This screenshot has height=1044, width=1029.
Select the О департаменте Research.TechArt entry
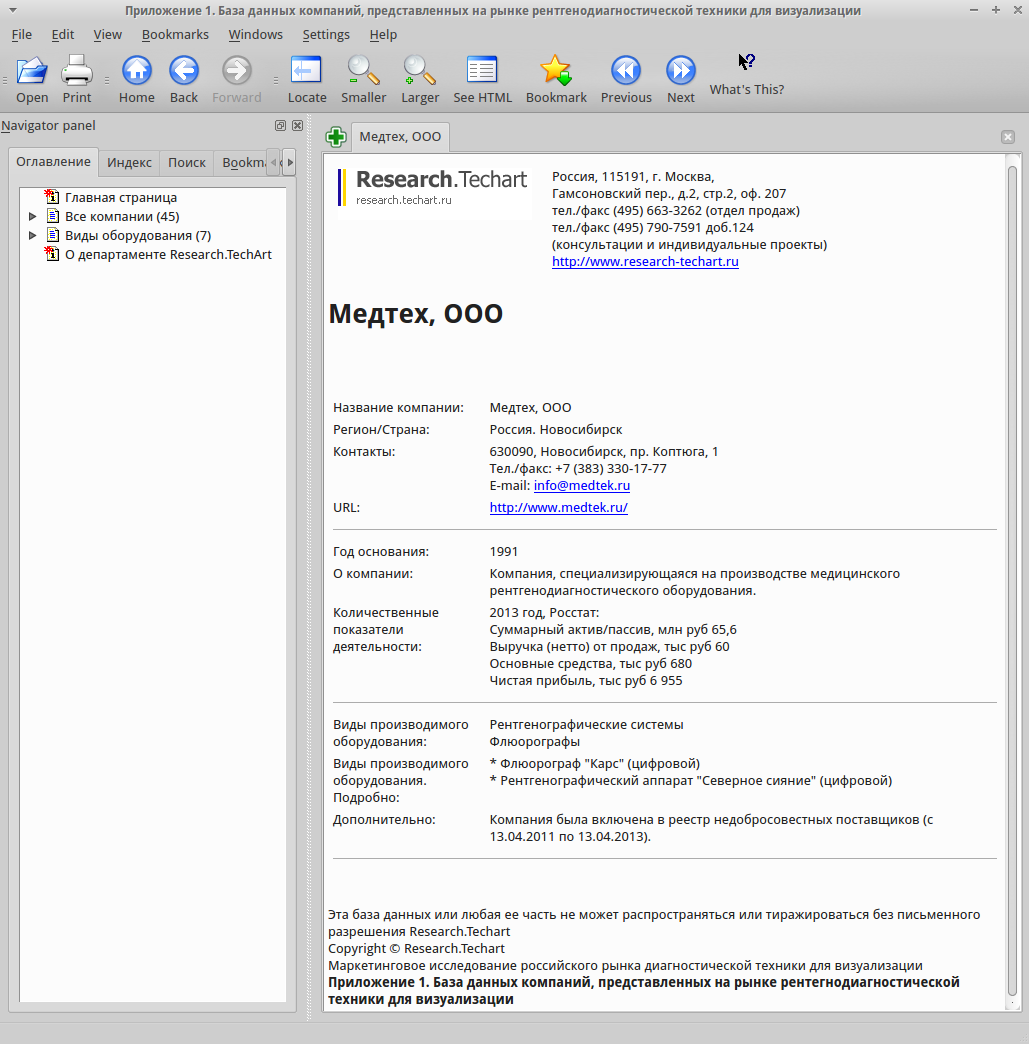(x=168, y=254)
